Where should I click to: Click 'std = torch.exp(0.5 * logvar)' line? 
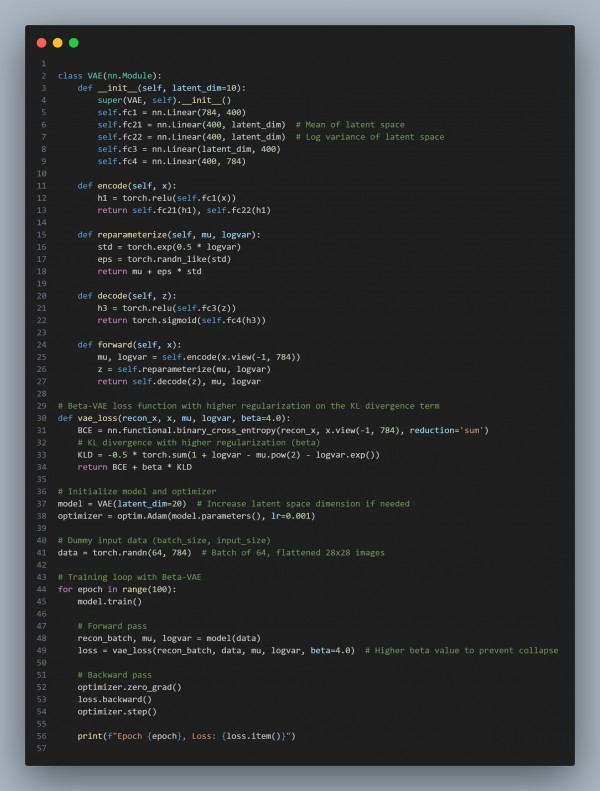pos(169,247)
